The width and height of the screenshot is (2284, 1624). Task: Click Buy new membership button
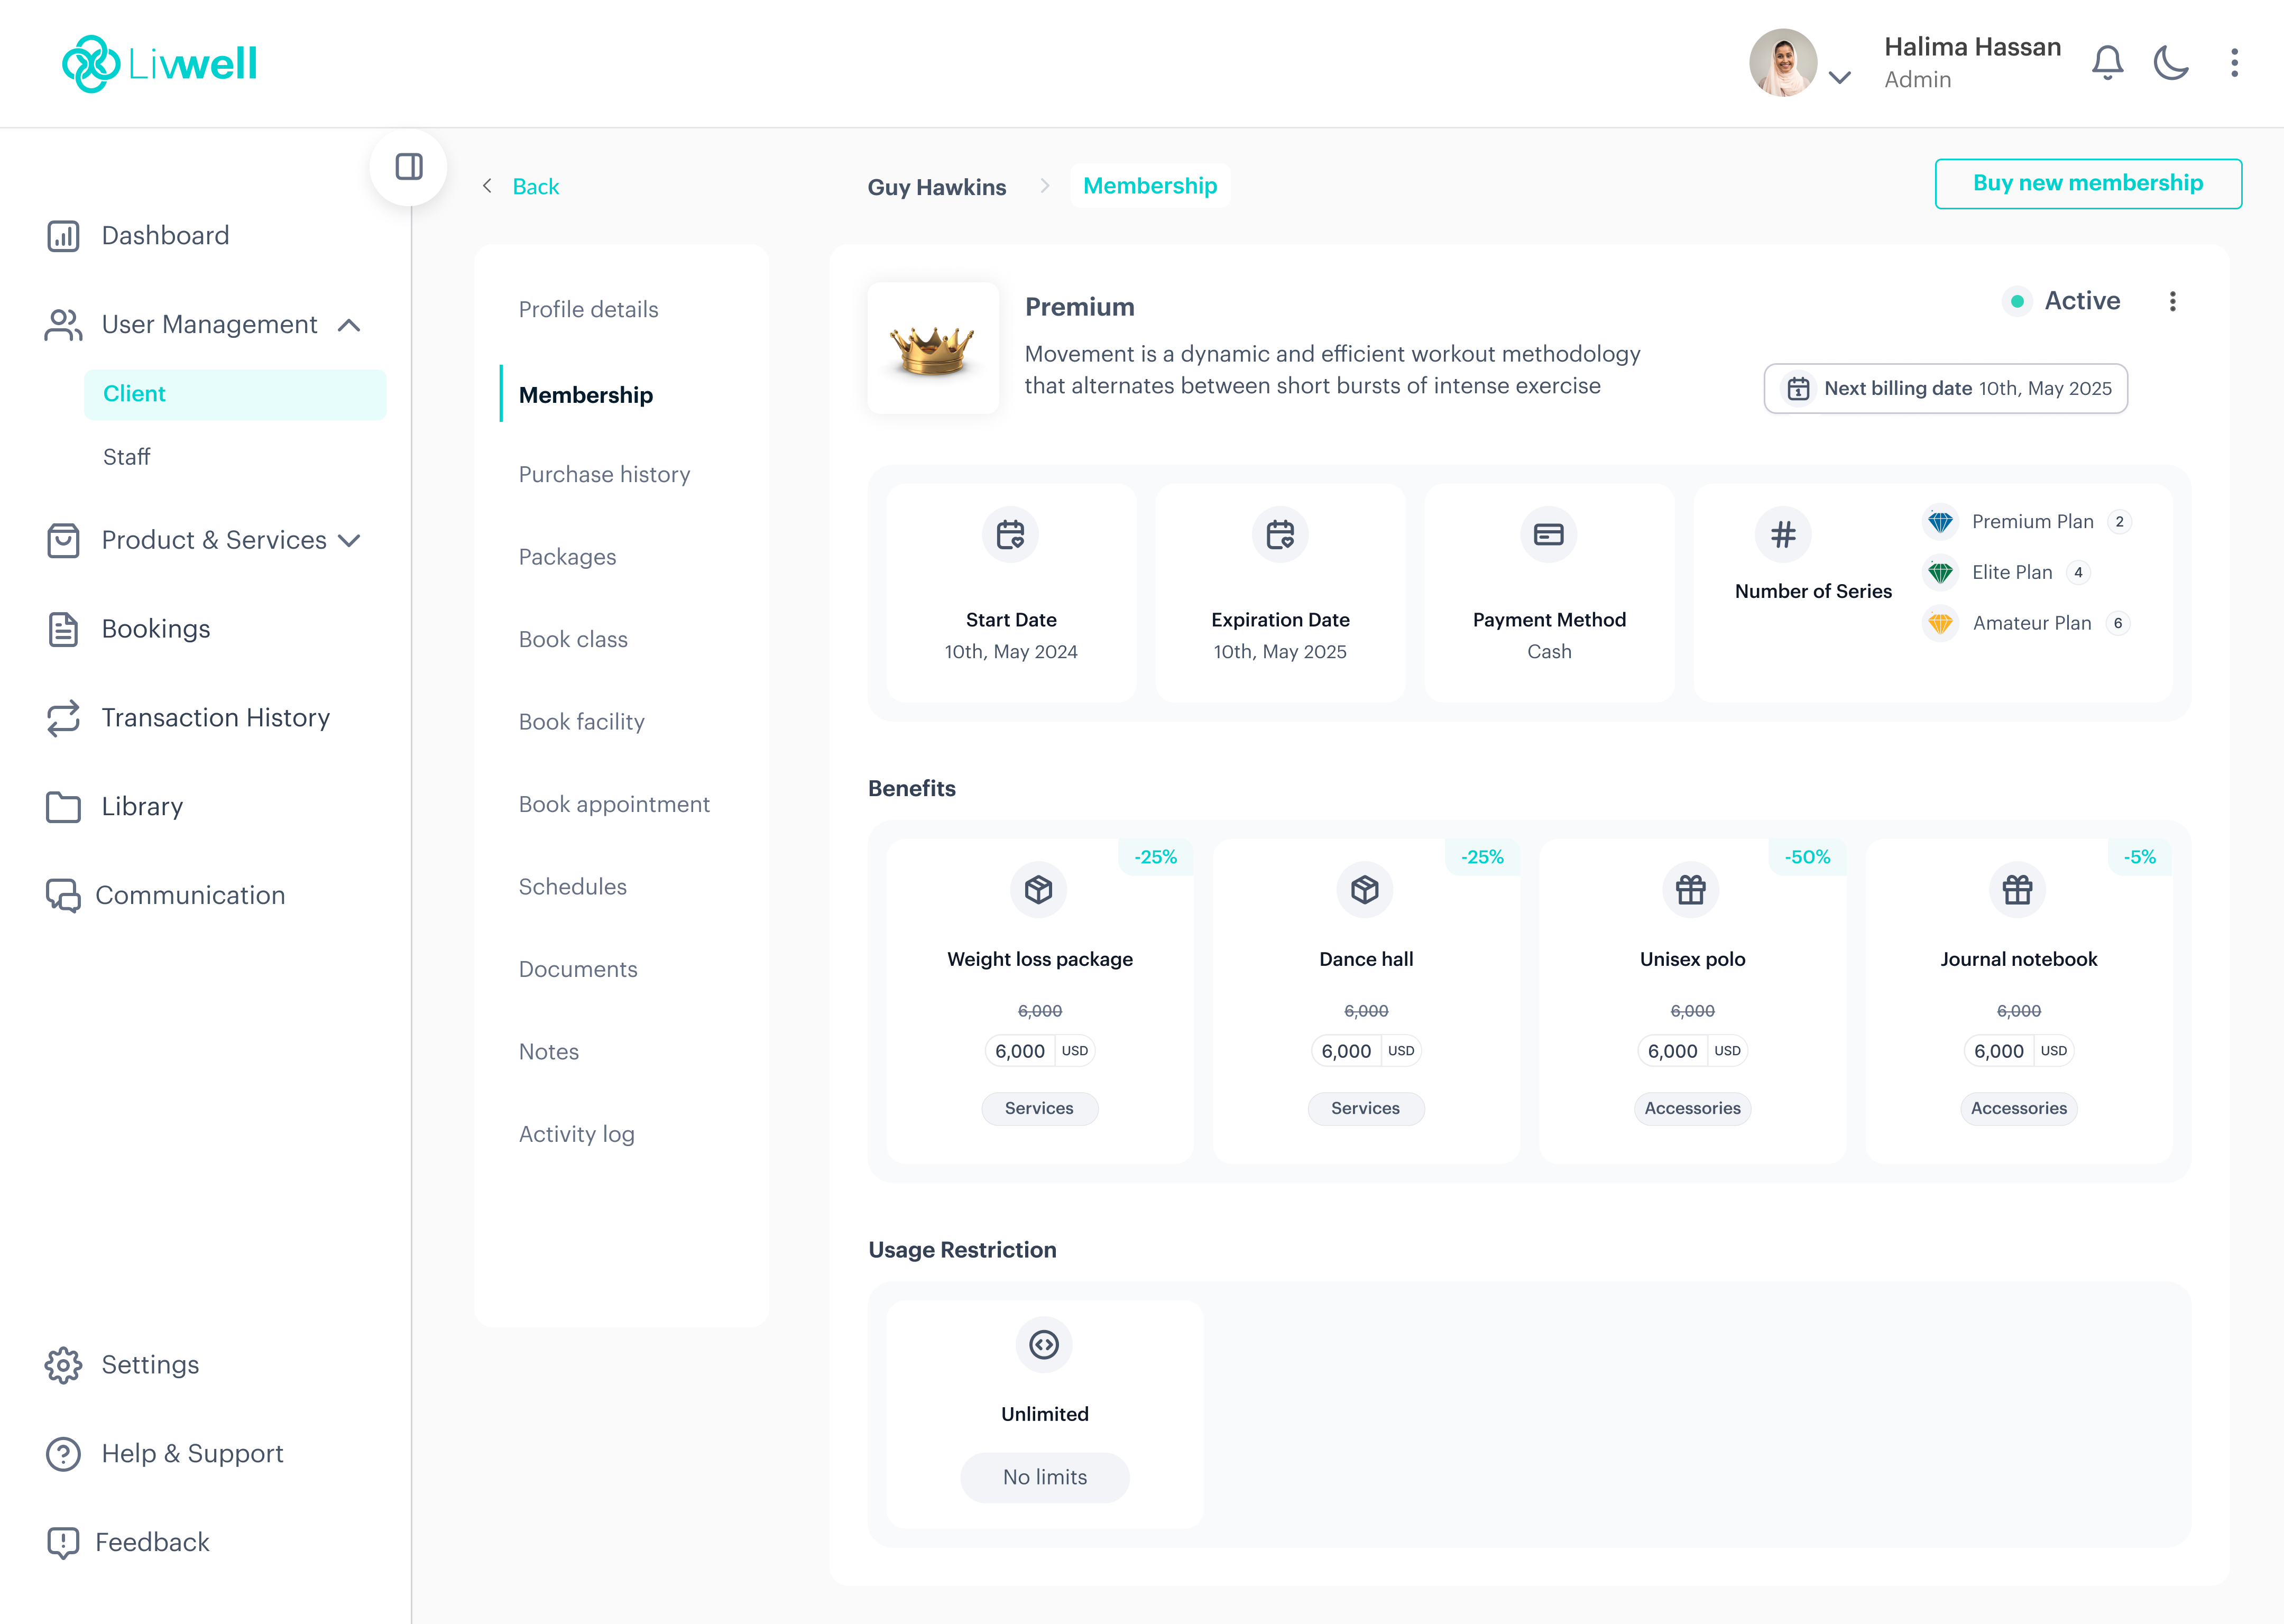[x=2087, y=184]
